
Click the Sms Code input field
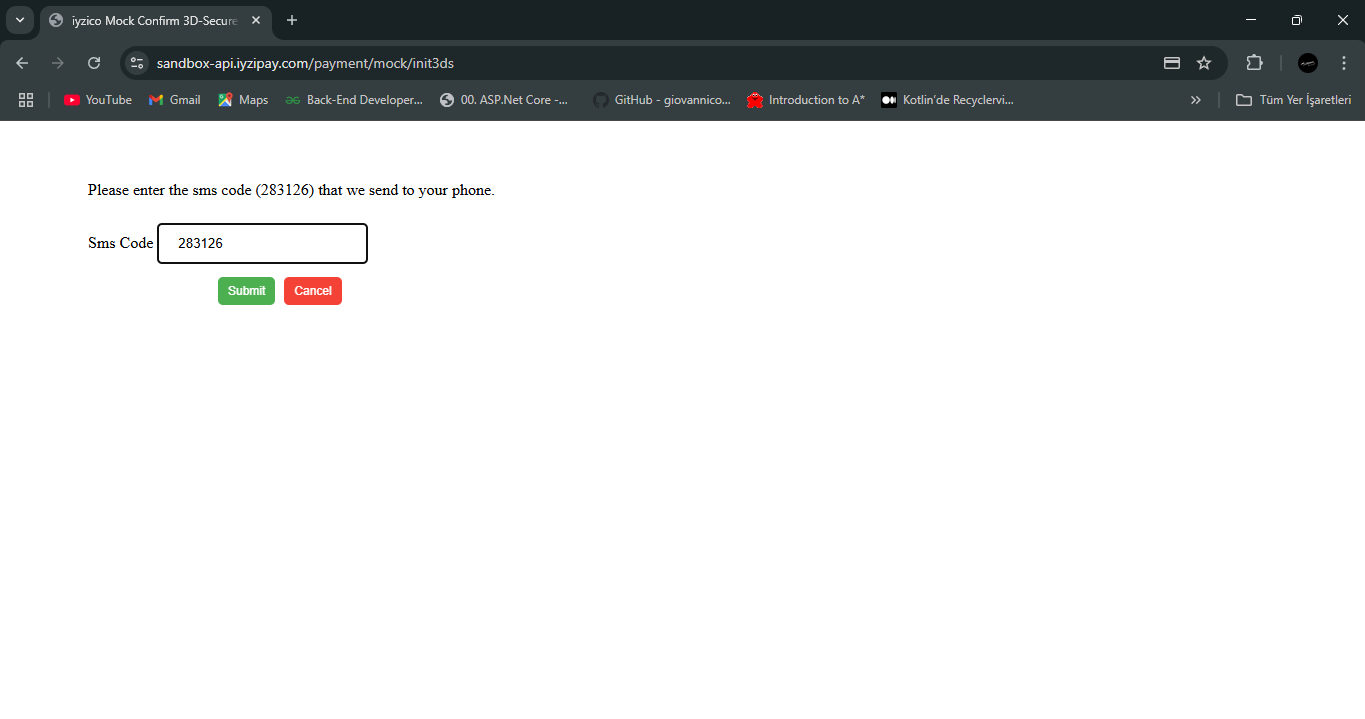coord(263,244)
